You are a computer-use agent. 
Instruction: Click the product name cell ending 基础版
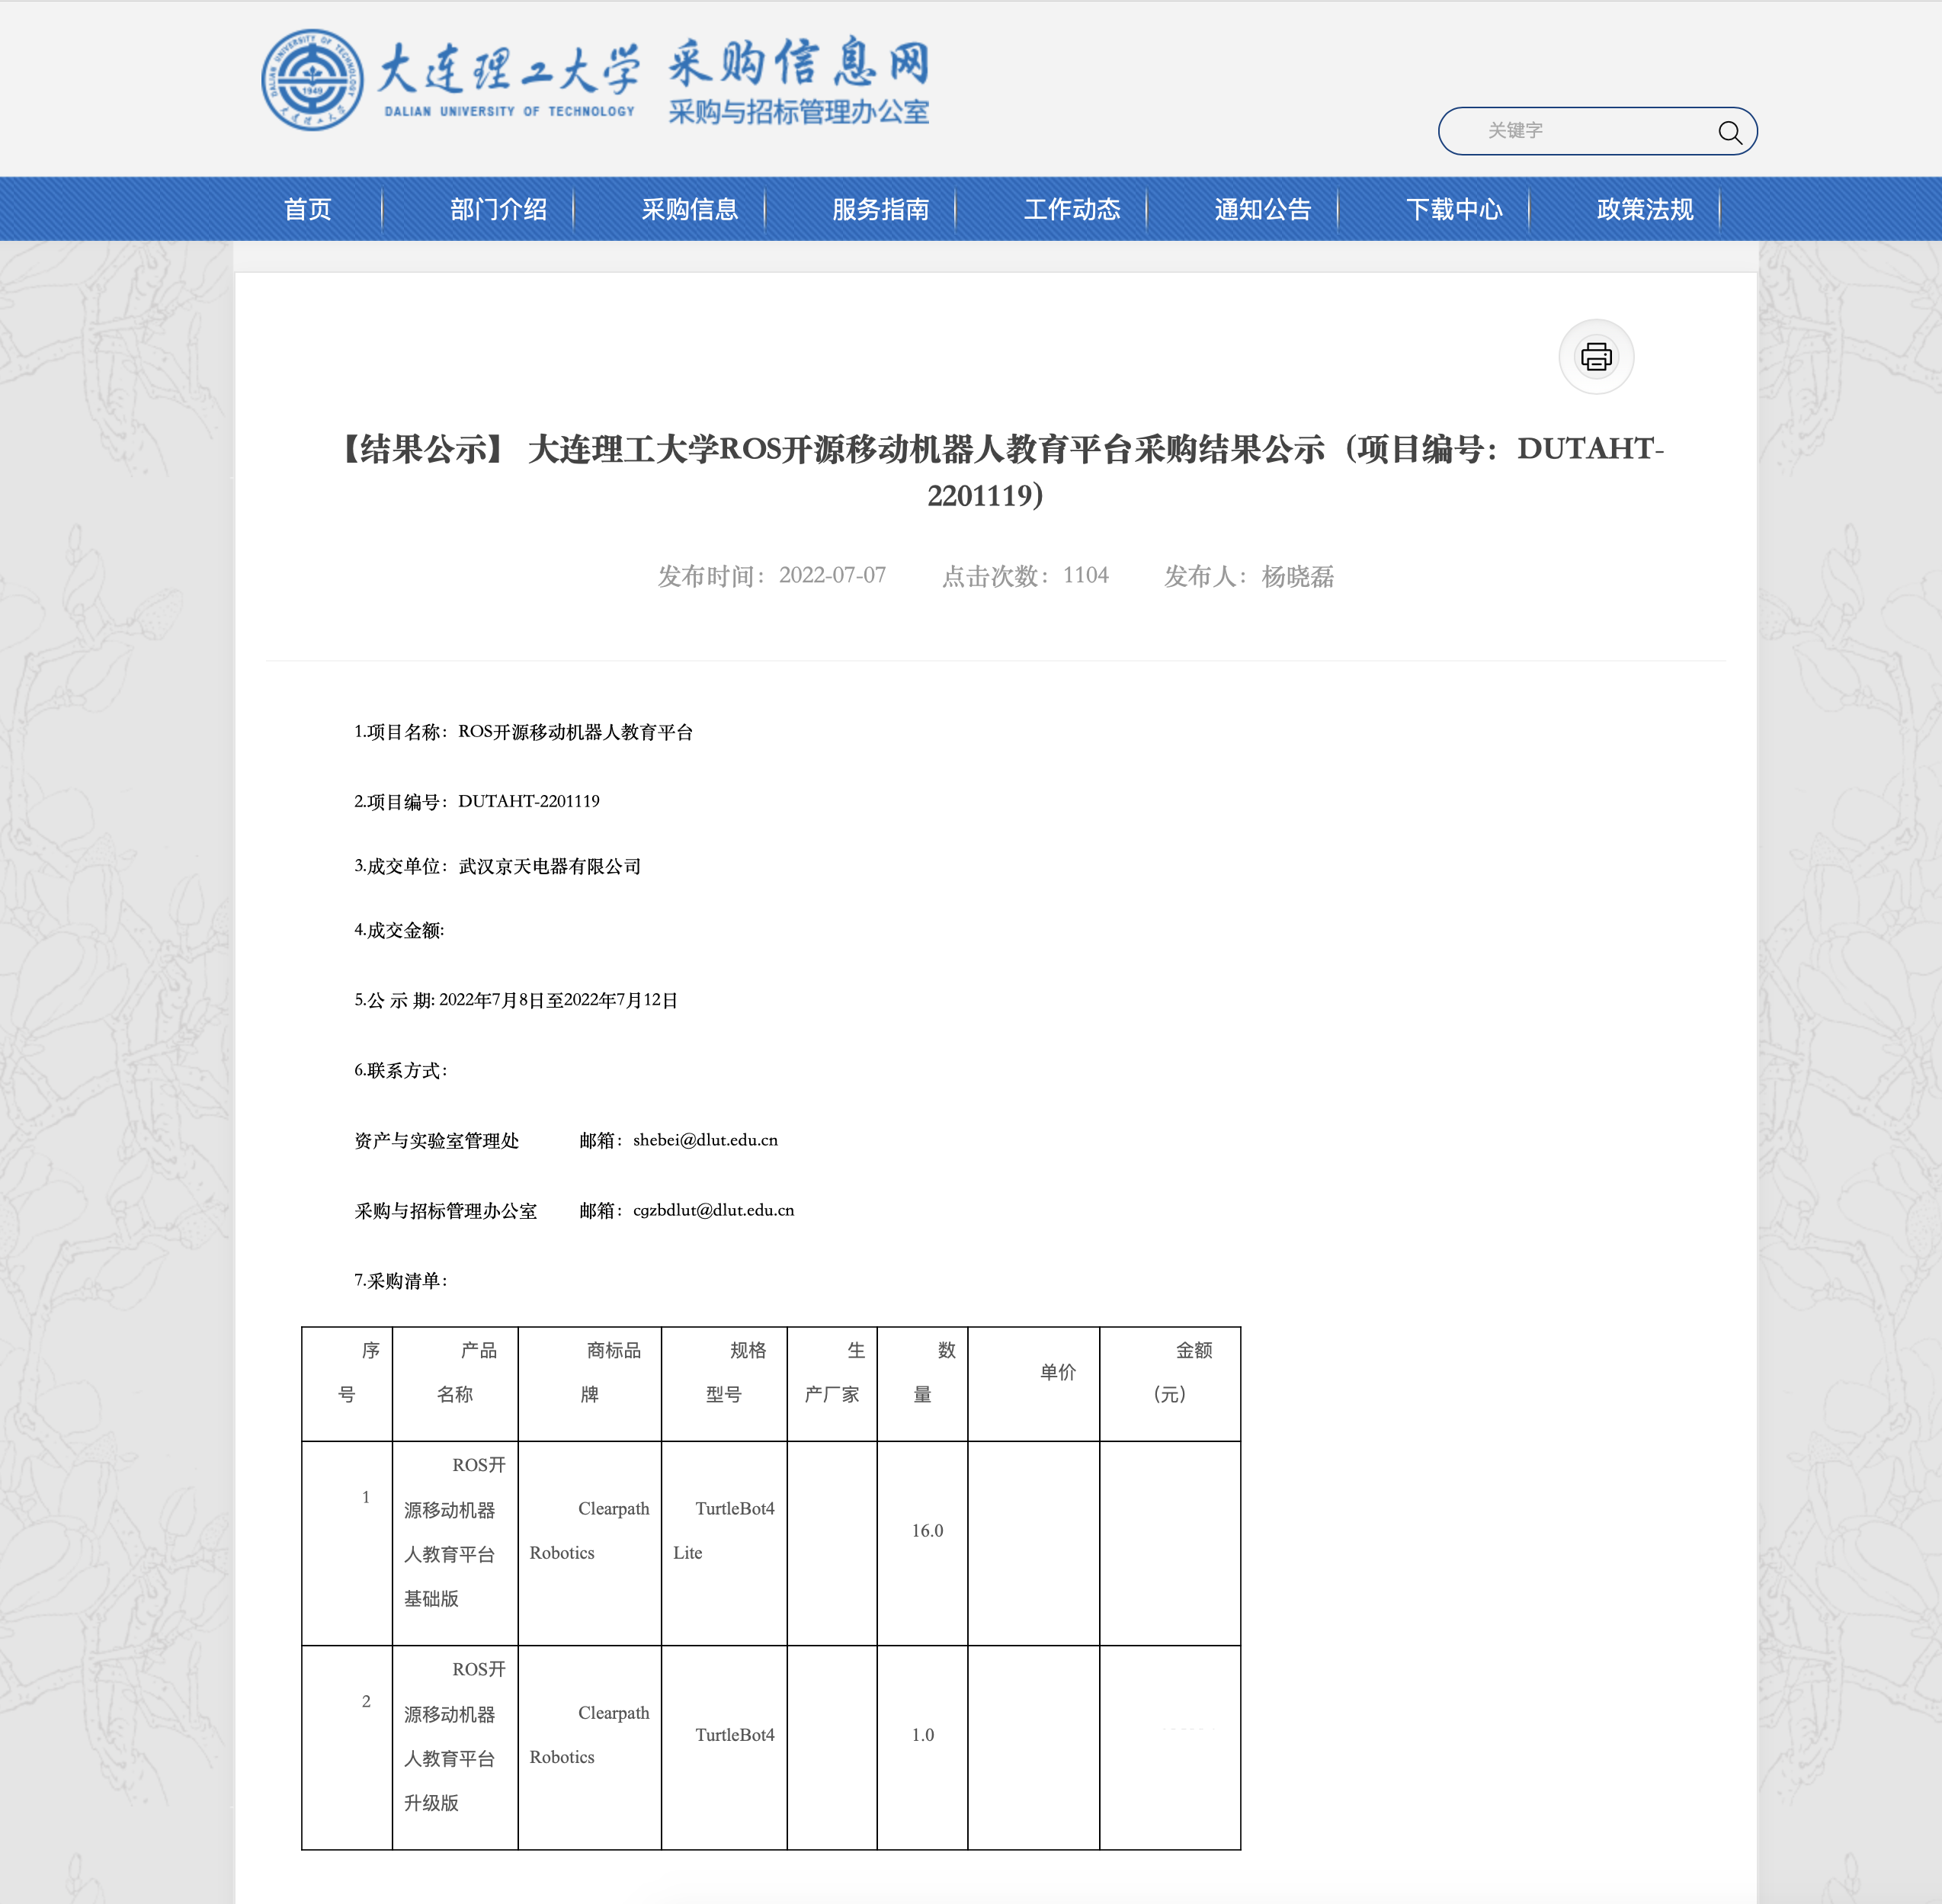click(x=455, y=1543)
